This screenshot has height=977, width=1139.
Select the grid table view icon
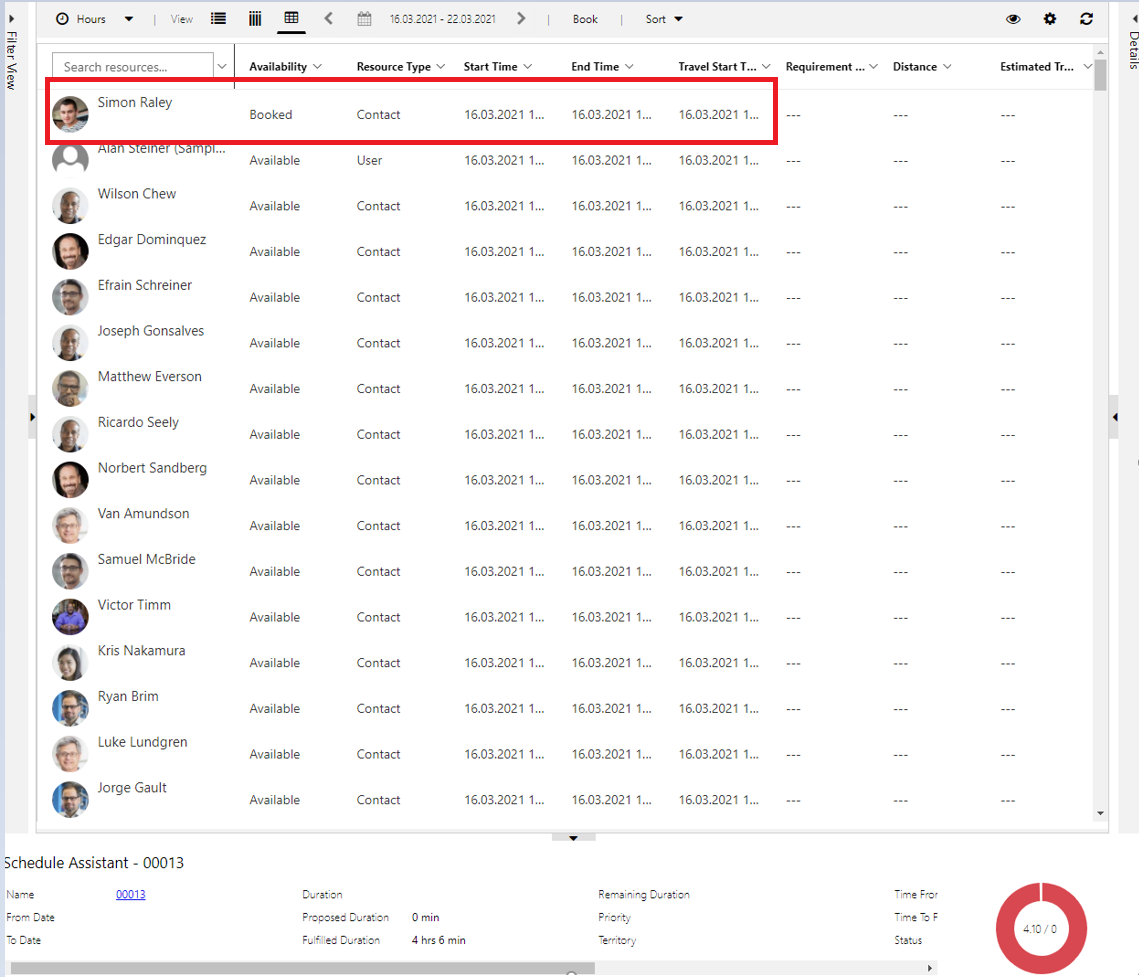(x=291, y=18)
